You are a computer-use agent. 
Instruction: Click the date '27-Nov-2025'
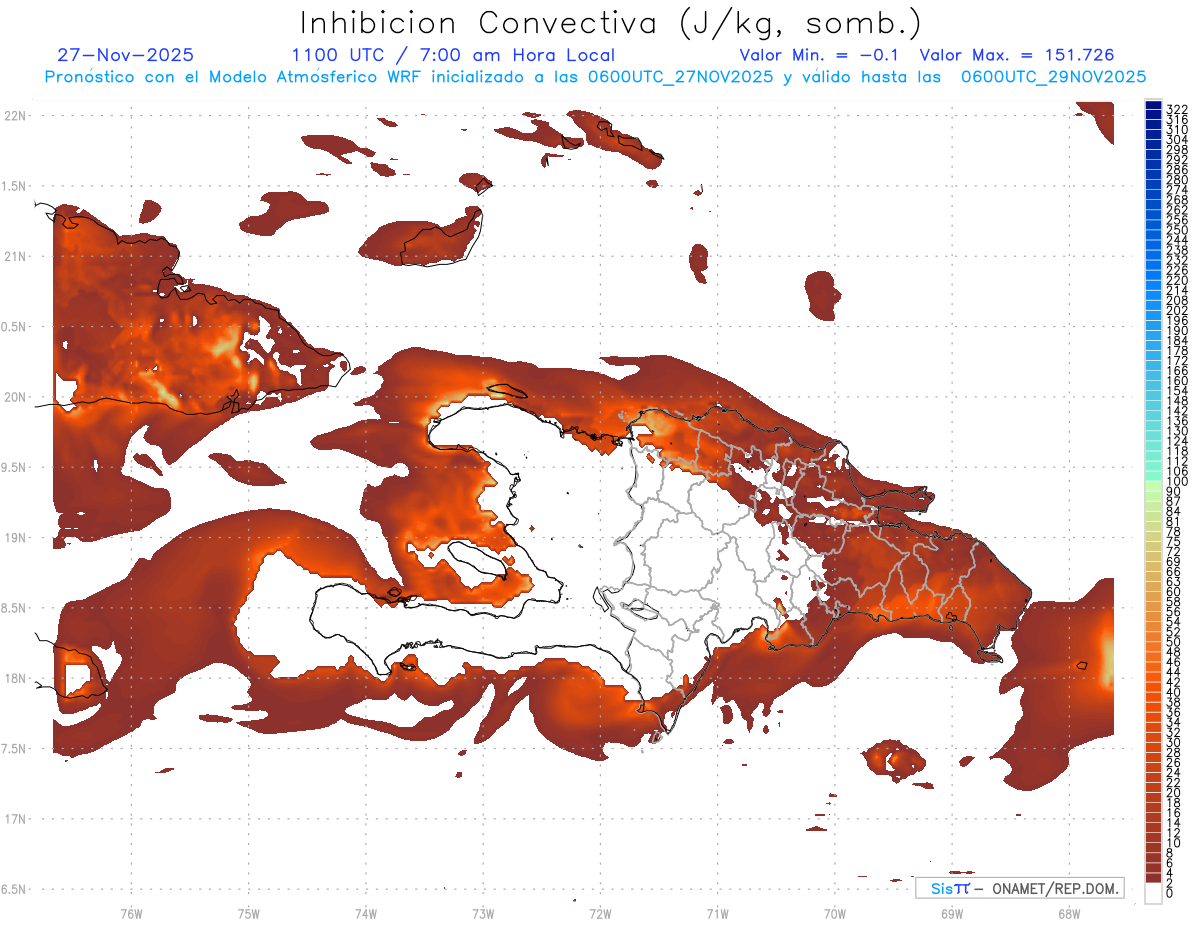(x=125, y=55)
